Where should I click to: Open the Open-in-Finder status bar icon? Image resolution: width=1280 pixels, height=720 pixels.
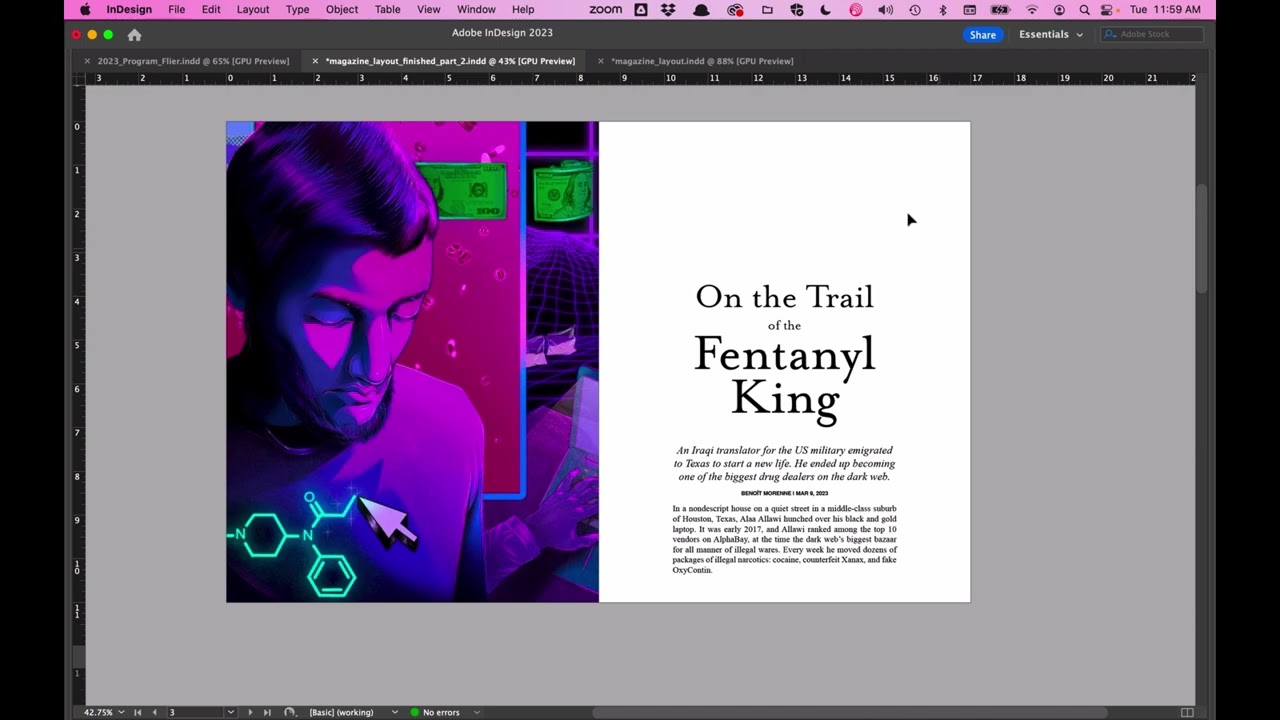[290, 712]
